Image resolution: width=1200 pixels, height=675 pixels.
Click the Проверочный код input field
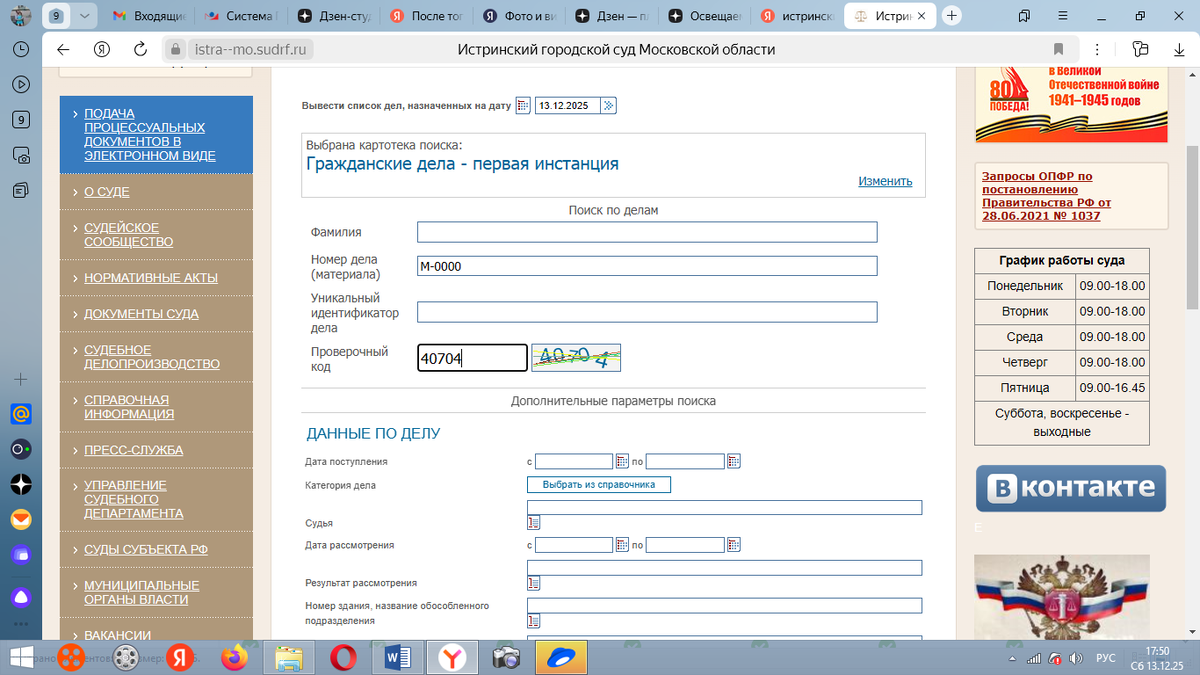(x=472, y=358)
